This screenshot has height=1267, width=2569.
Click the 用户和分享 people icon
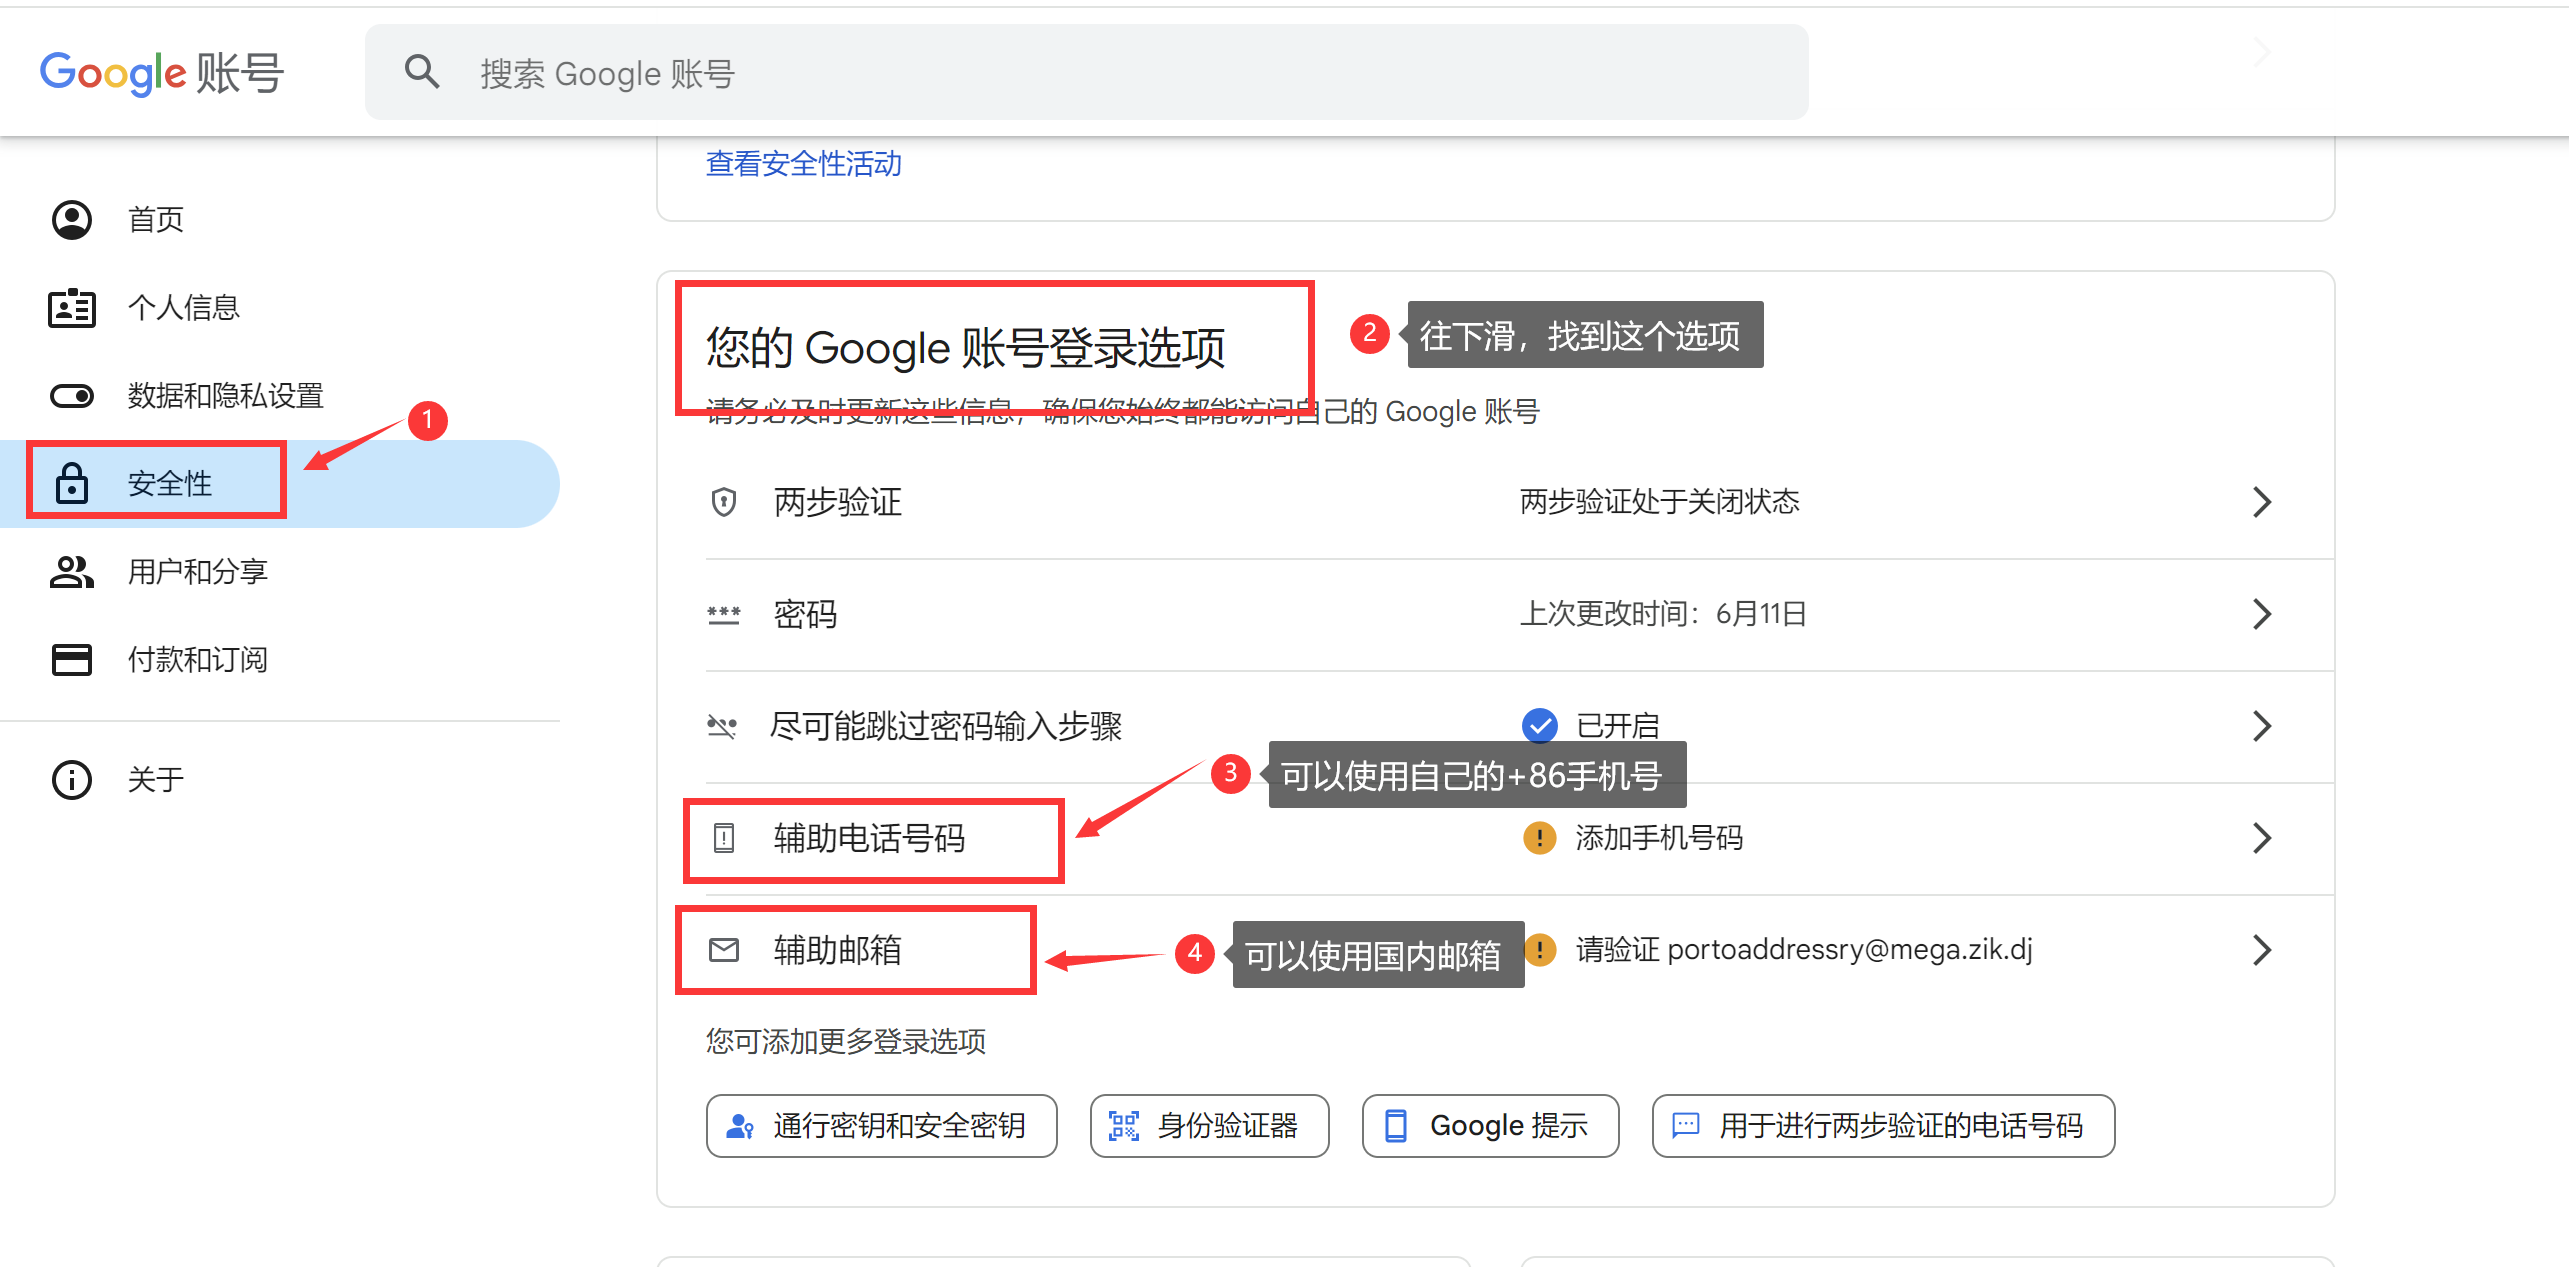point(72,572)
